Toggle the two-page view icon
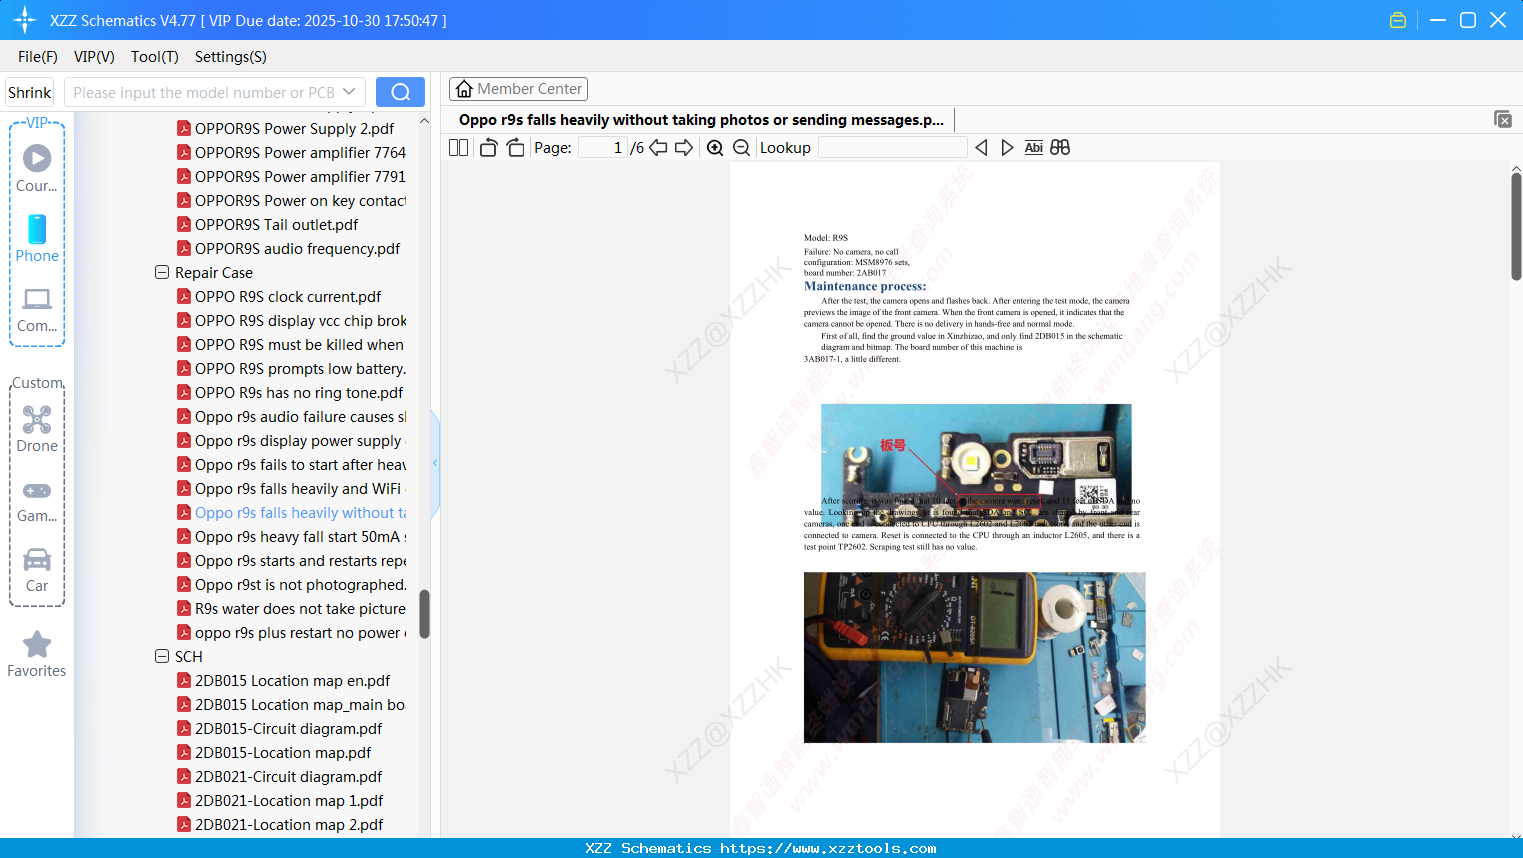 pyautogui.click(x=459, y=148)
